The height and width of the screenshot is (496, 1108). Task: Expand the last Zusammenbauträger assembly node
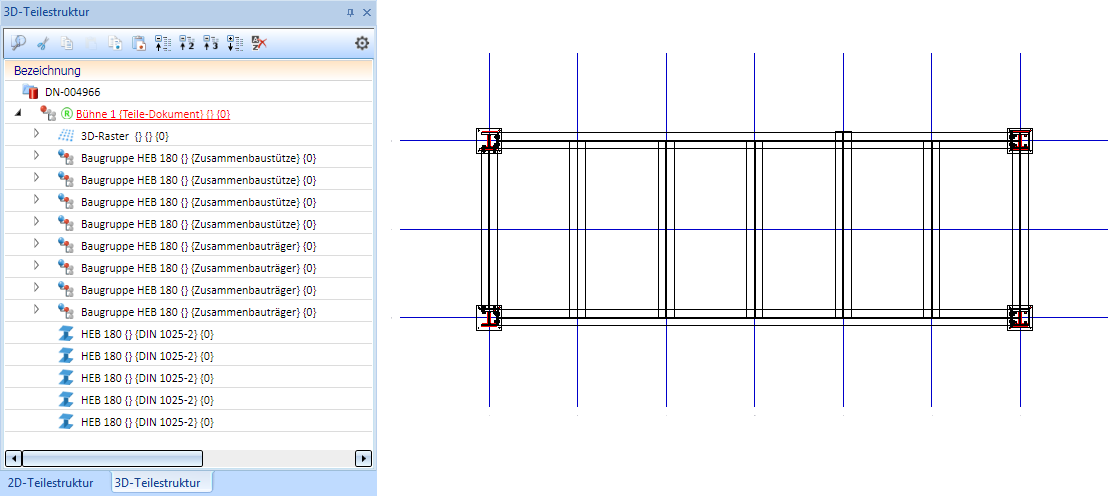[37, 310]
